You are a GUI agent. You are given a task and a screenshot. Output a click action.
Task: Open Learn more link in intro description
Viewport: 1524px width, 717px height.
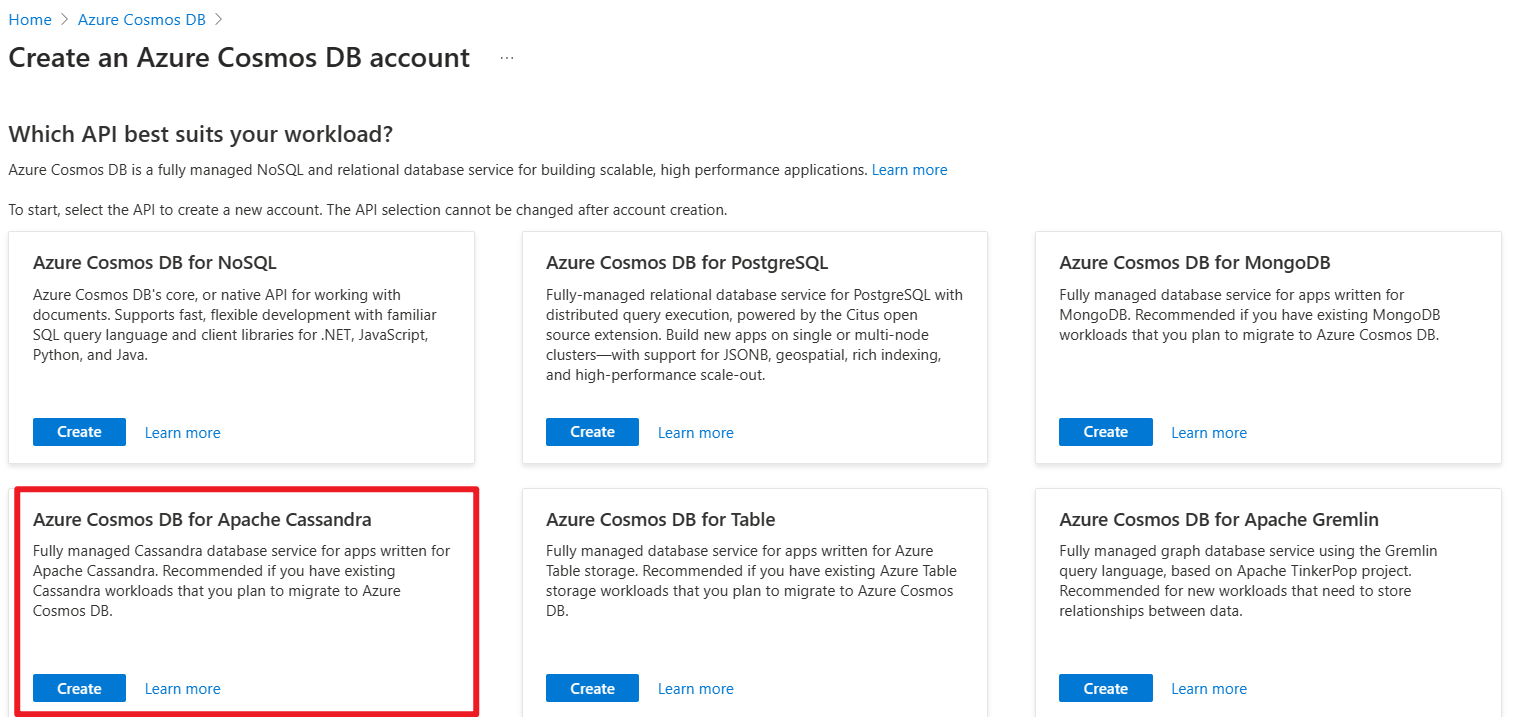point(910,170)
